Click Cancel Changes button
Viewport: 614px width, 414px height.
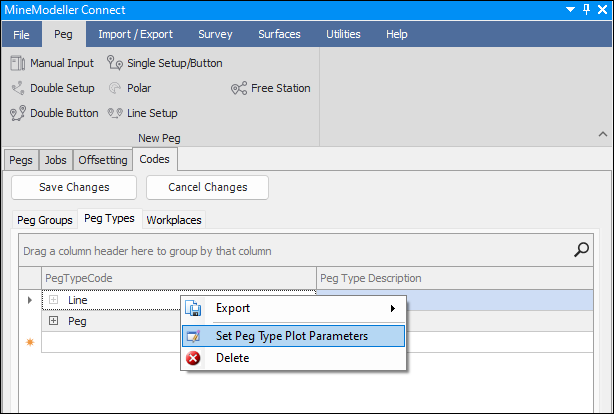click(208, 187)
